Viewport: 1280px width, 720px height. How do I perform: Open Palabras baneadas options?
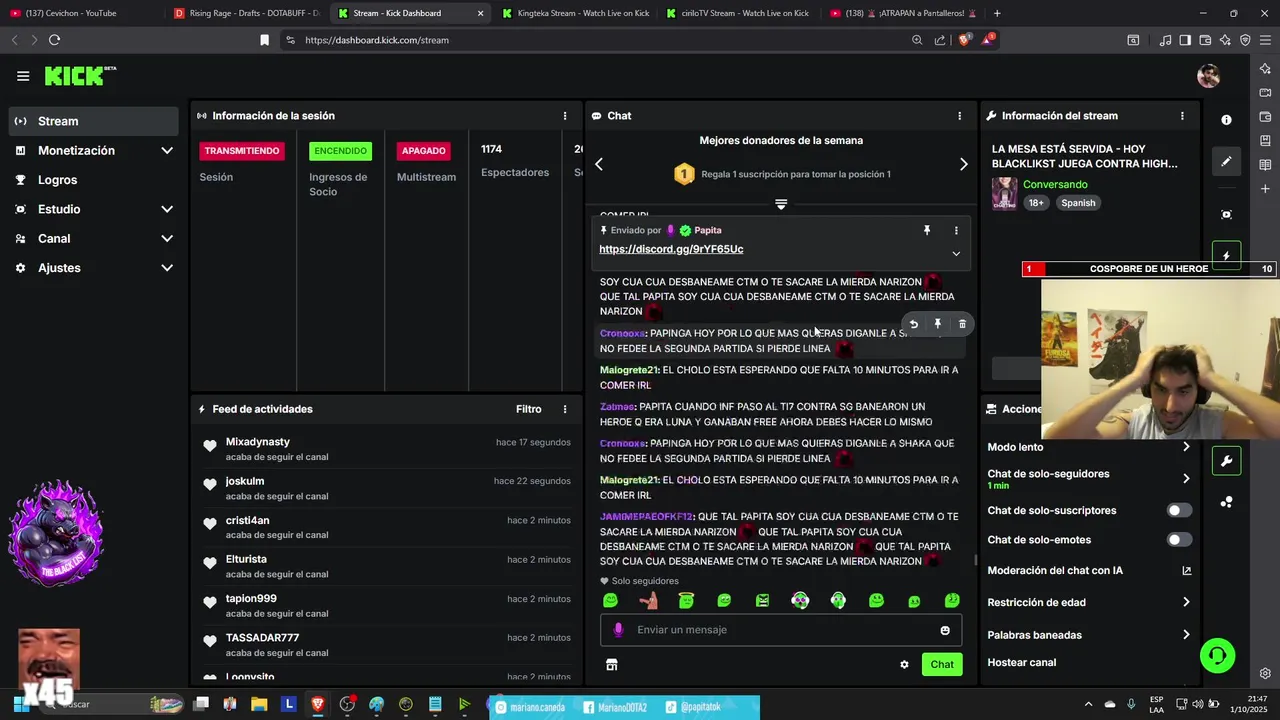tap(1186, 635)
